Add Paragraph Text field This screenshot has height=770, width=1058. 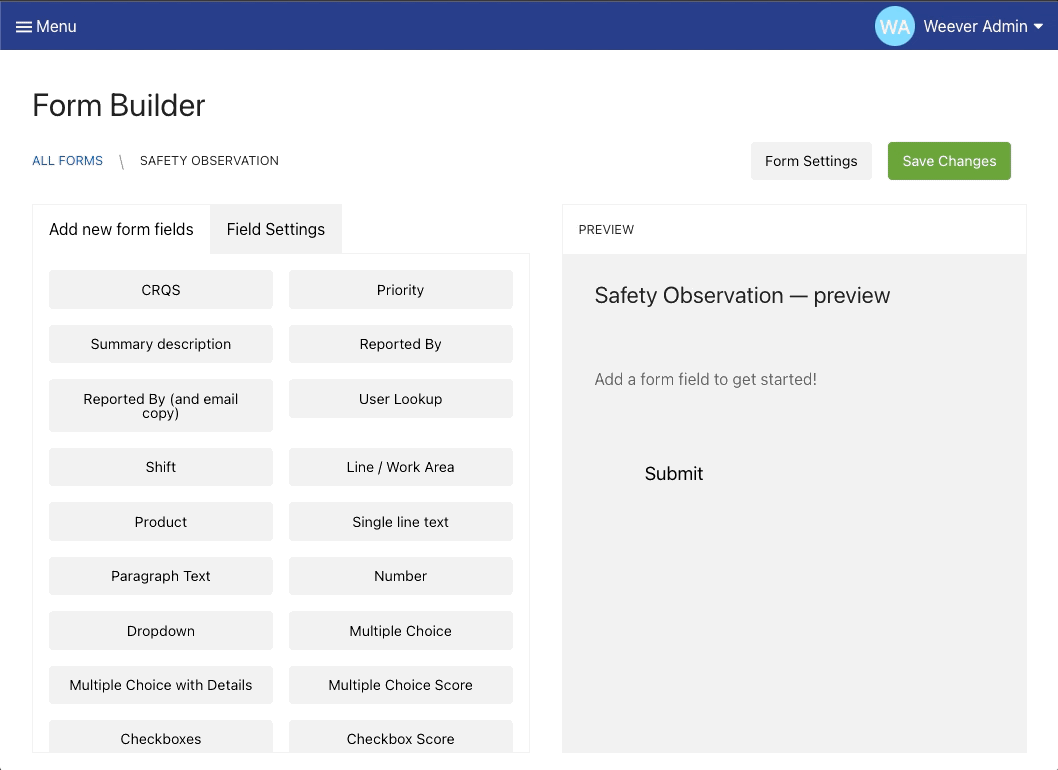point(161,576)
